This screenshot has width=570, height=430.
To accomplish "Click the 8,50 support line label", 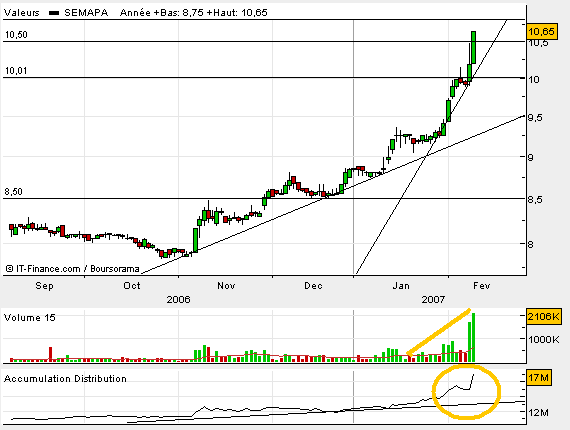I will pyautogui.click(x=13, y=192).
